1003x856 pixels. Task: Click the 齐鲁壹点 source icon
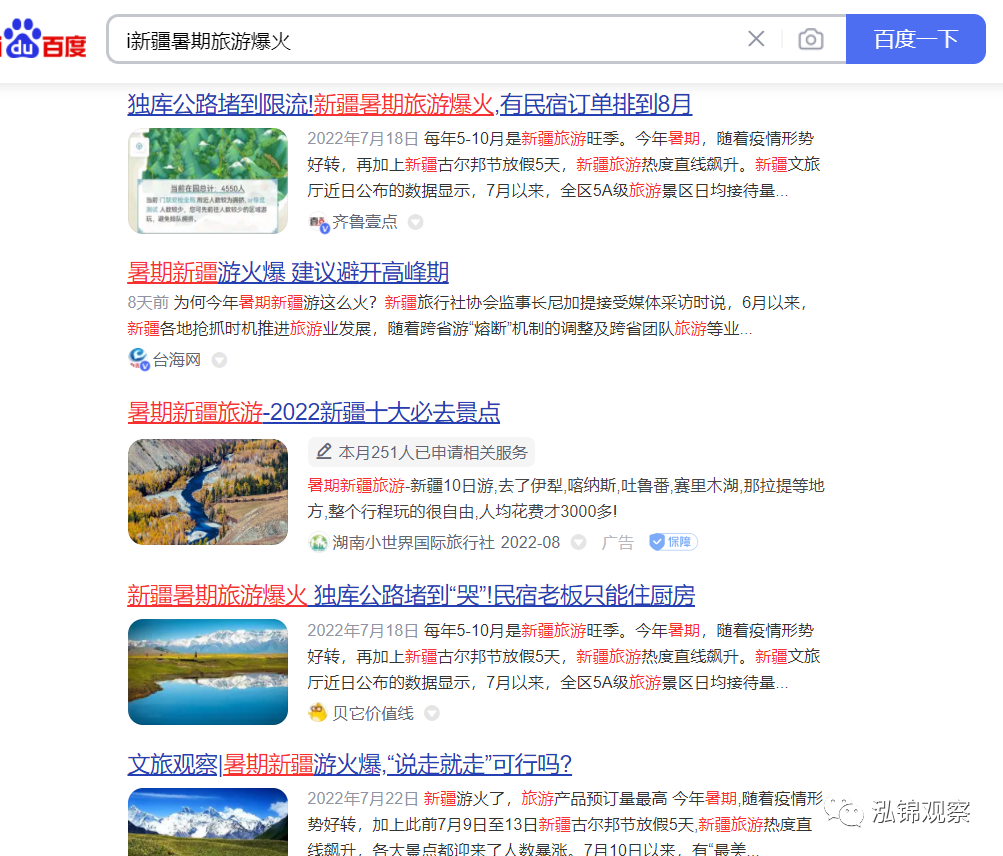click(x=318, y=222)
